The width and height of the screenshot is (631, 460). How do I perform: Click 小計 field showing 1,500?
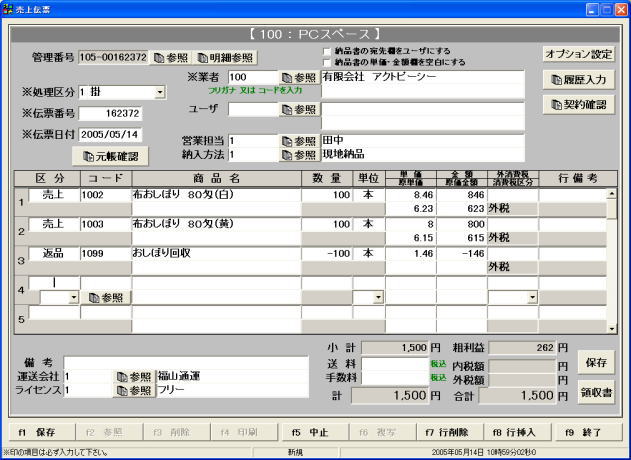point(394,348)
